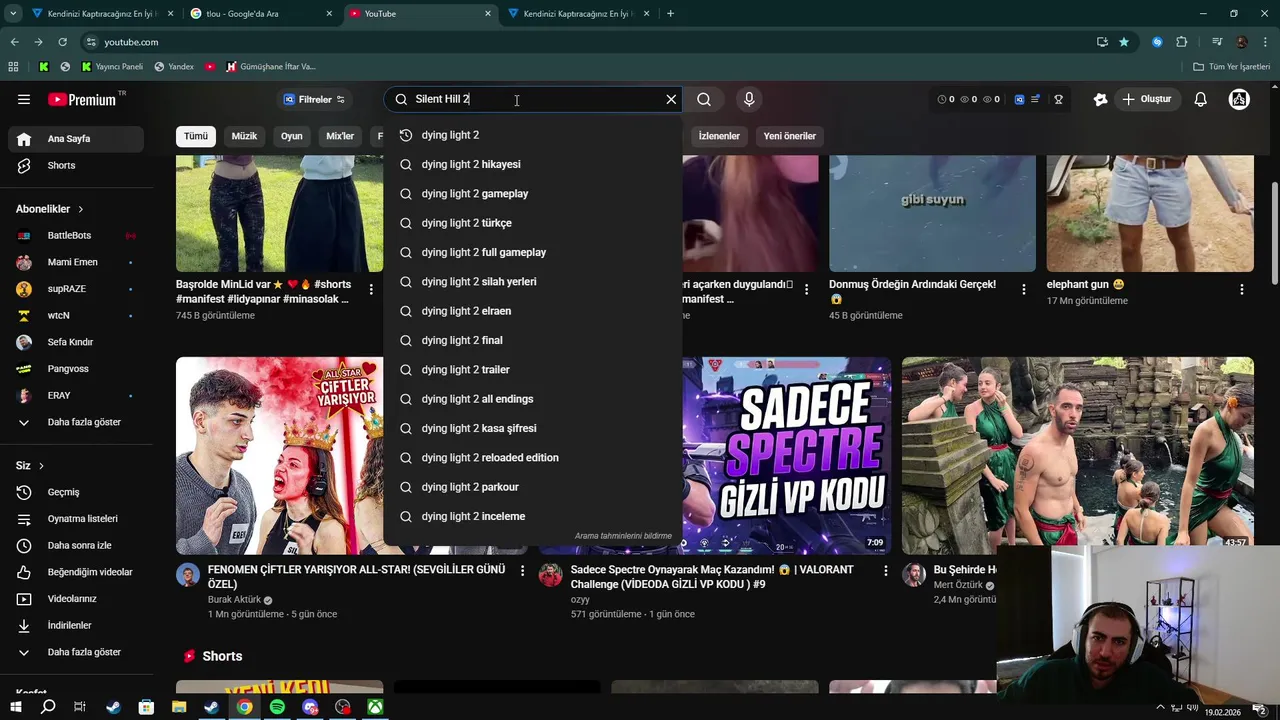Open Xbox app from the taskbar
Viewport: 1280px width, 720px height.
pos(375,707)
